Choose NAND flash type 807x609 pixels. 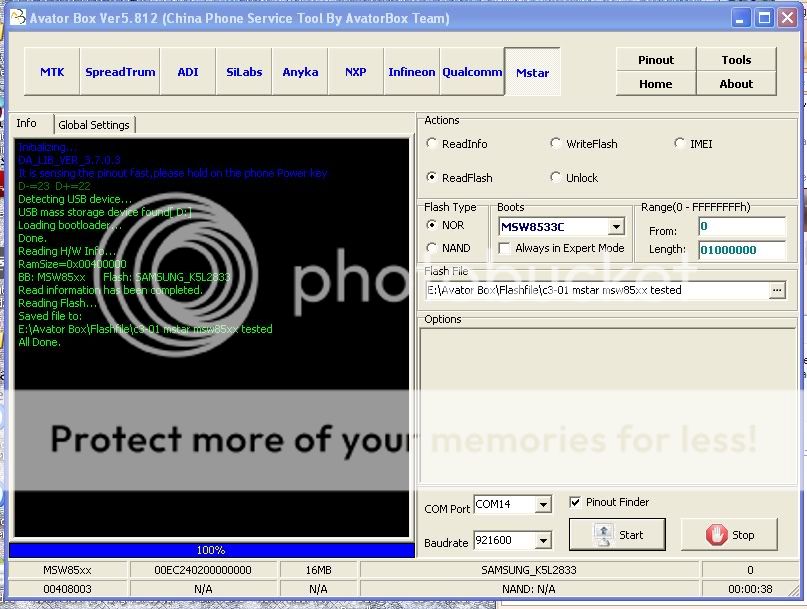click(x=448, y=248)
